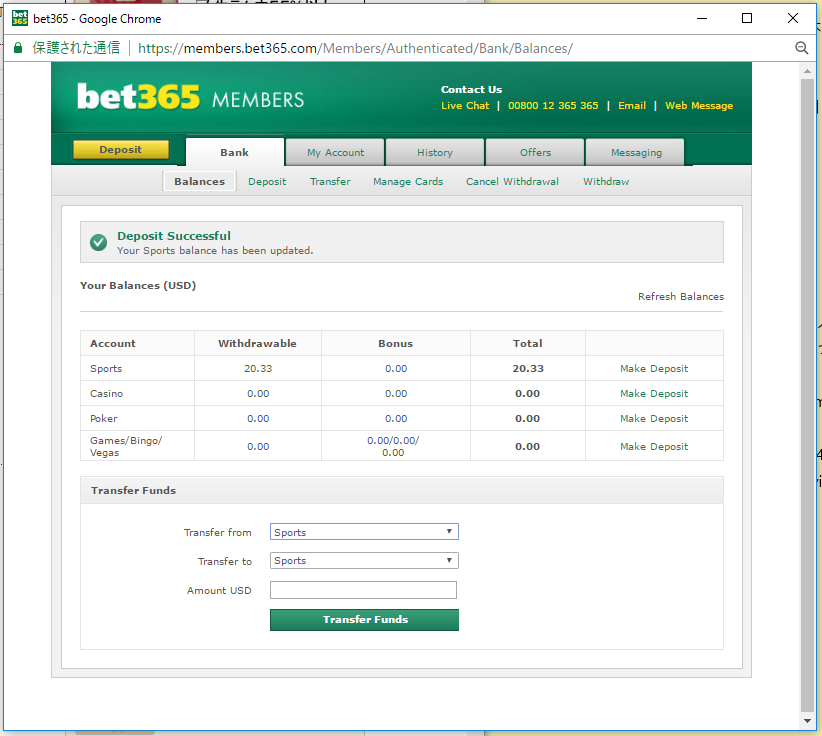Click the Your Balances (USD) heading

click(138, 286)
